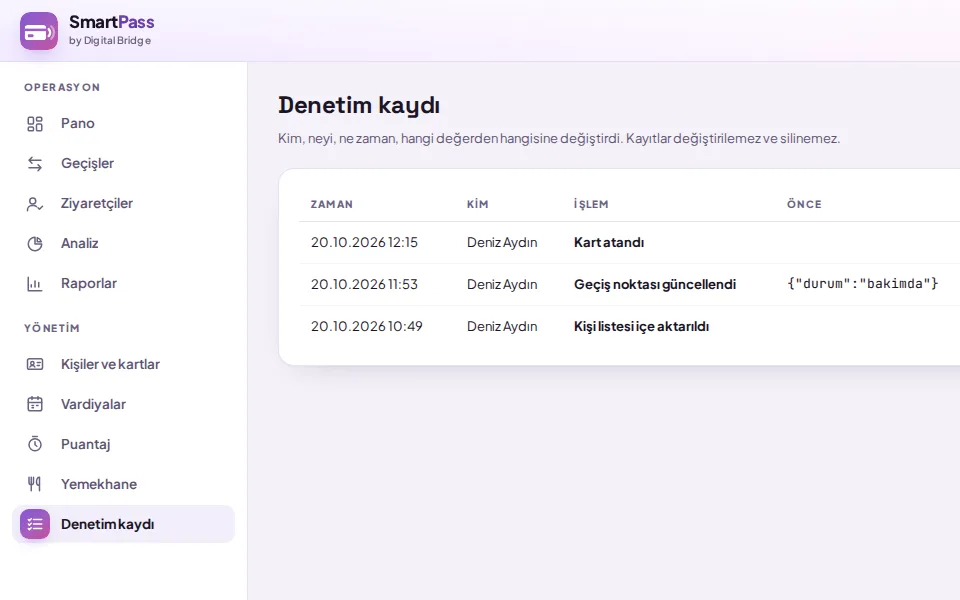Click the Kişi listesi içe aktarıldı entry
Screen dimensions: 960x600
642,326
